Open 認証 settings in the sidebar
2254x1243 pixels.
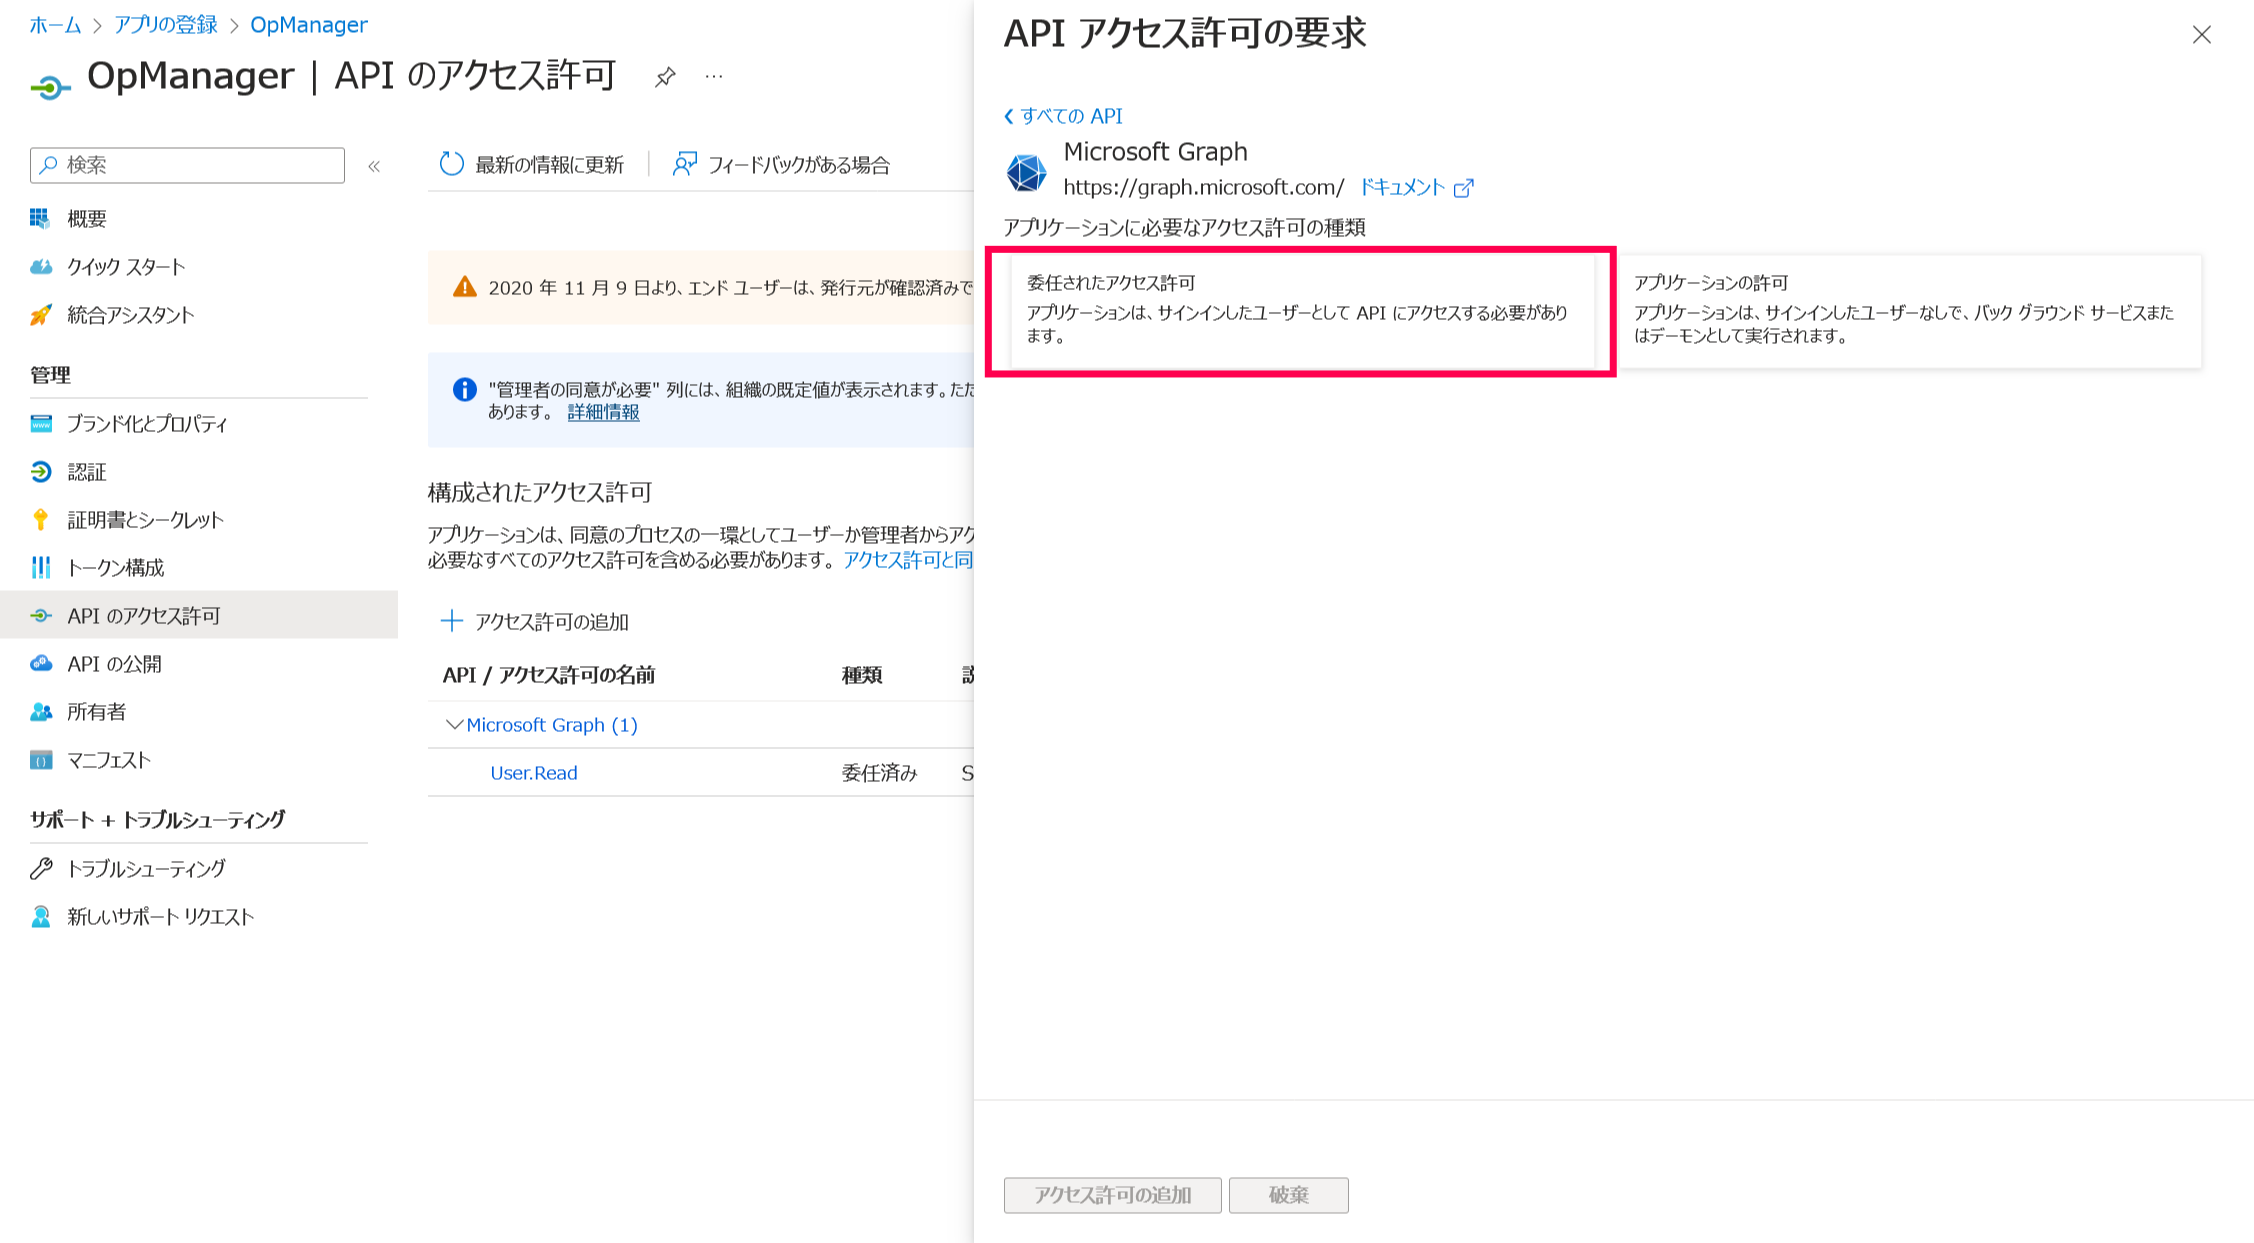88,472
